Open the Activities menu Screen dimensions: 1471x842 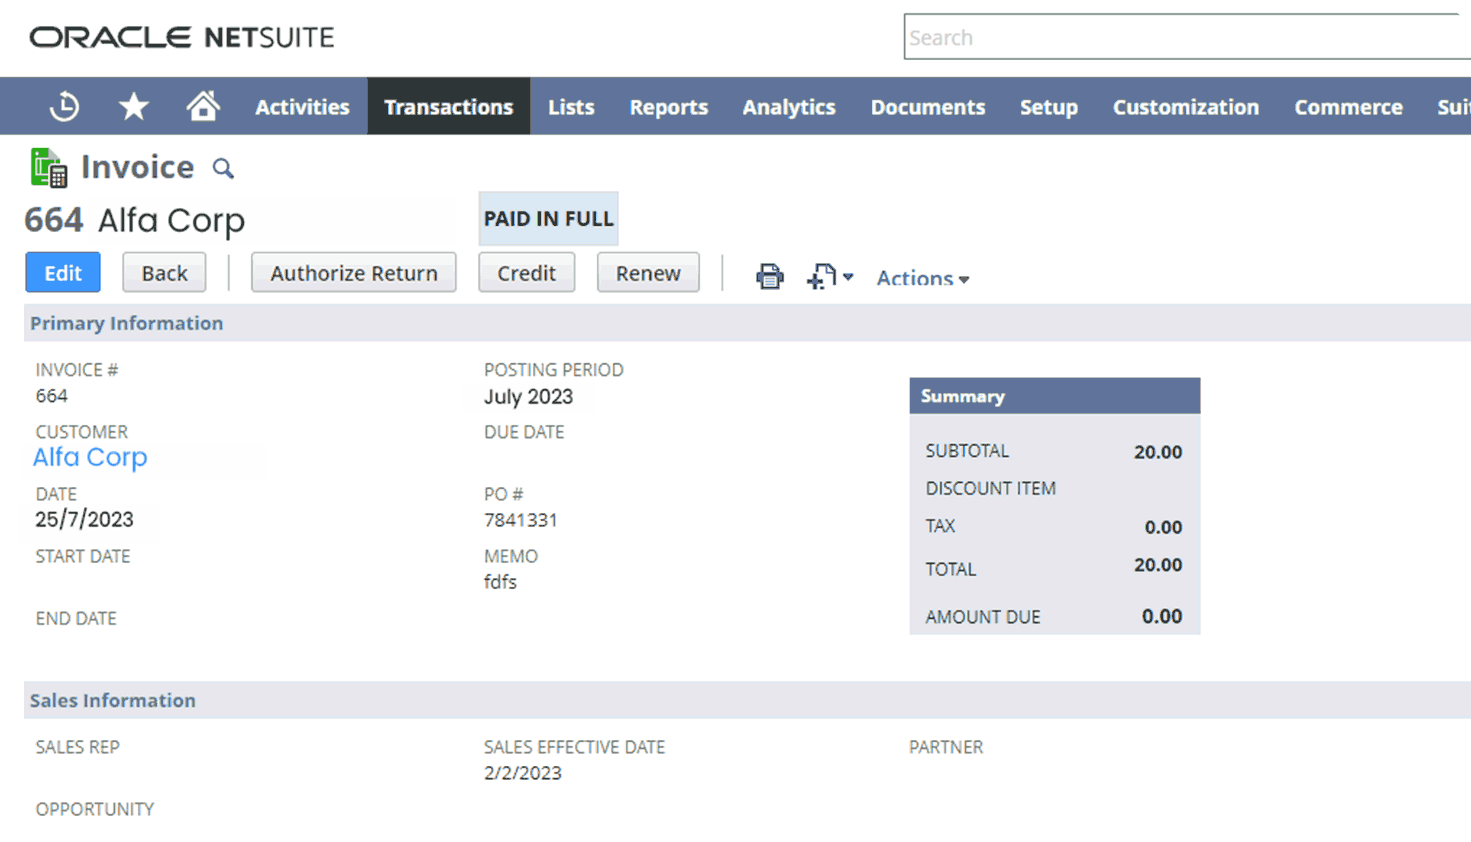click(x=302, y=107)
